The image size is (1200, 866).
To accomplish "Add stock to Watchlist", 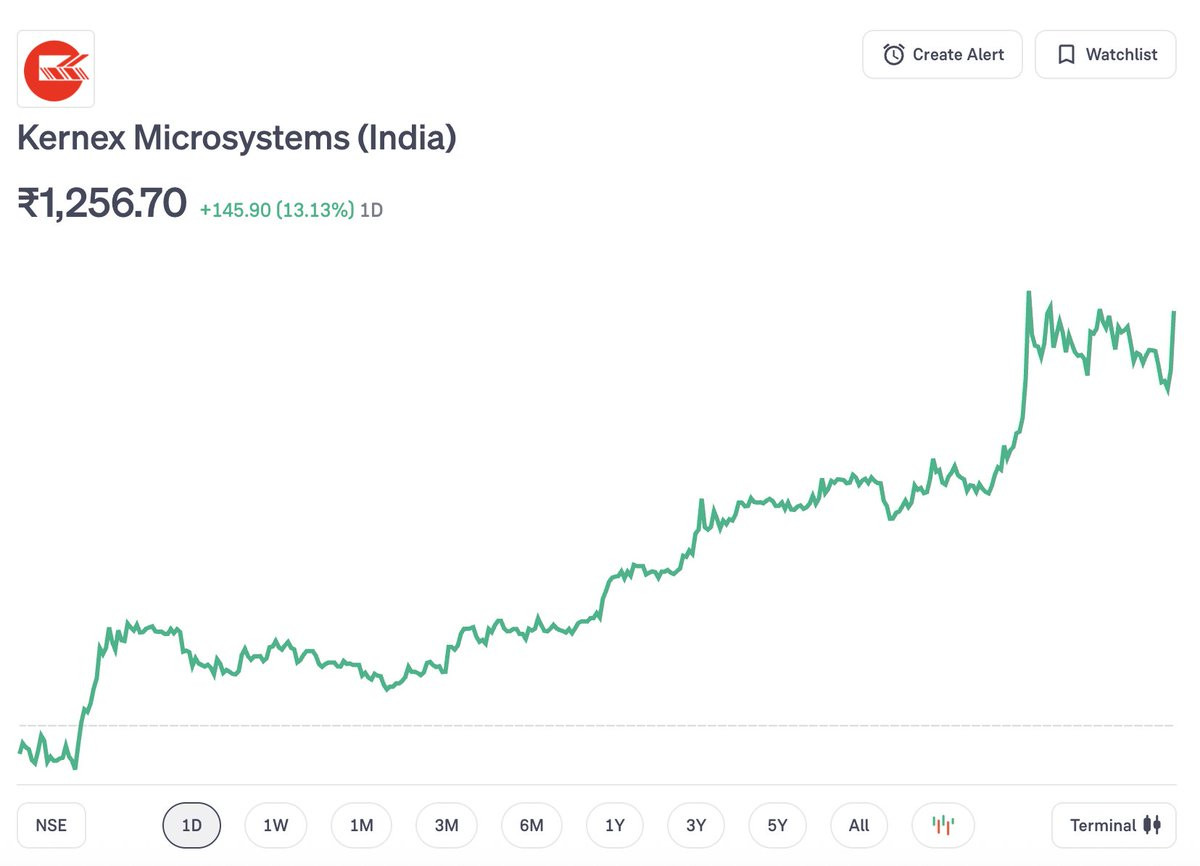I will [1105, 55].
